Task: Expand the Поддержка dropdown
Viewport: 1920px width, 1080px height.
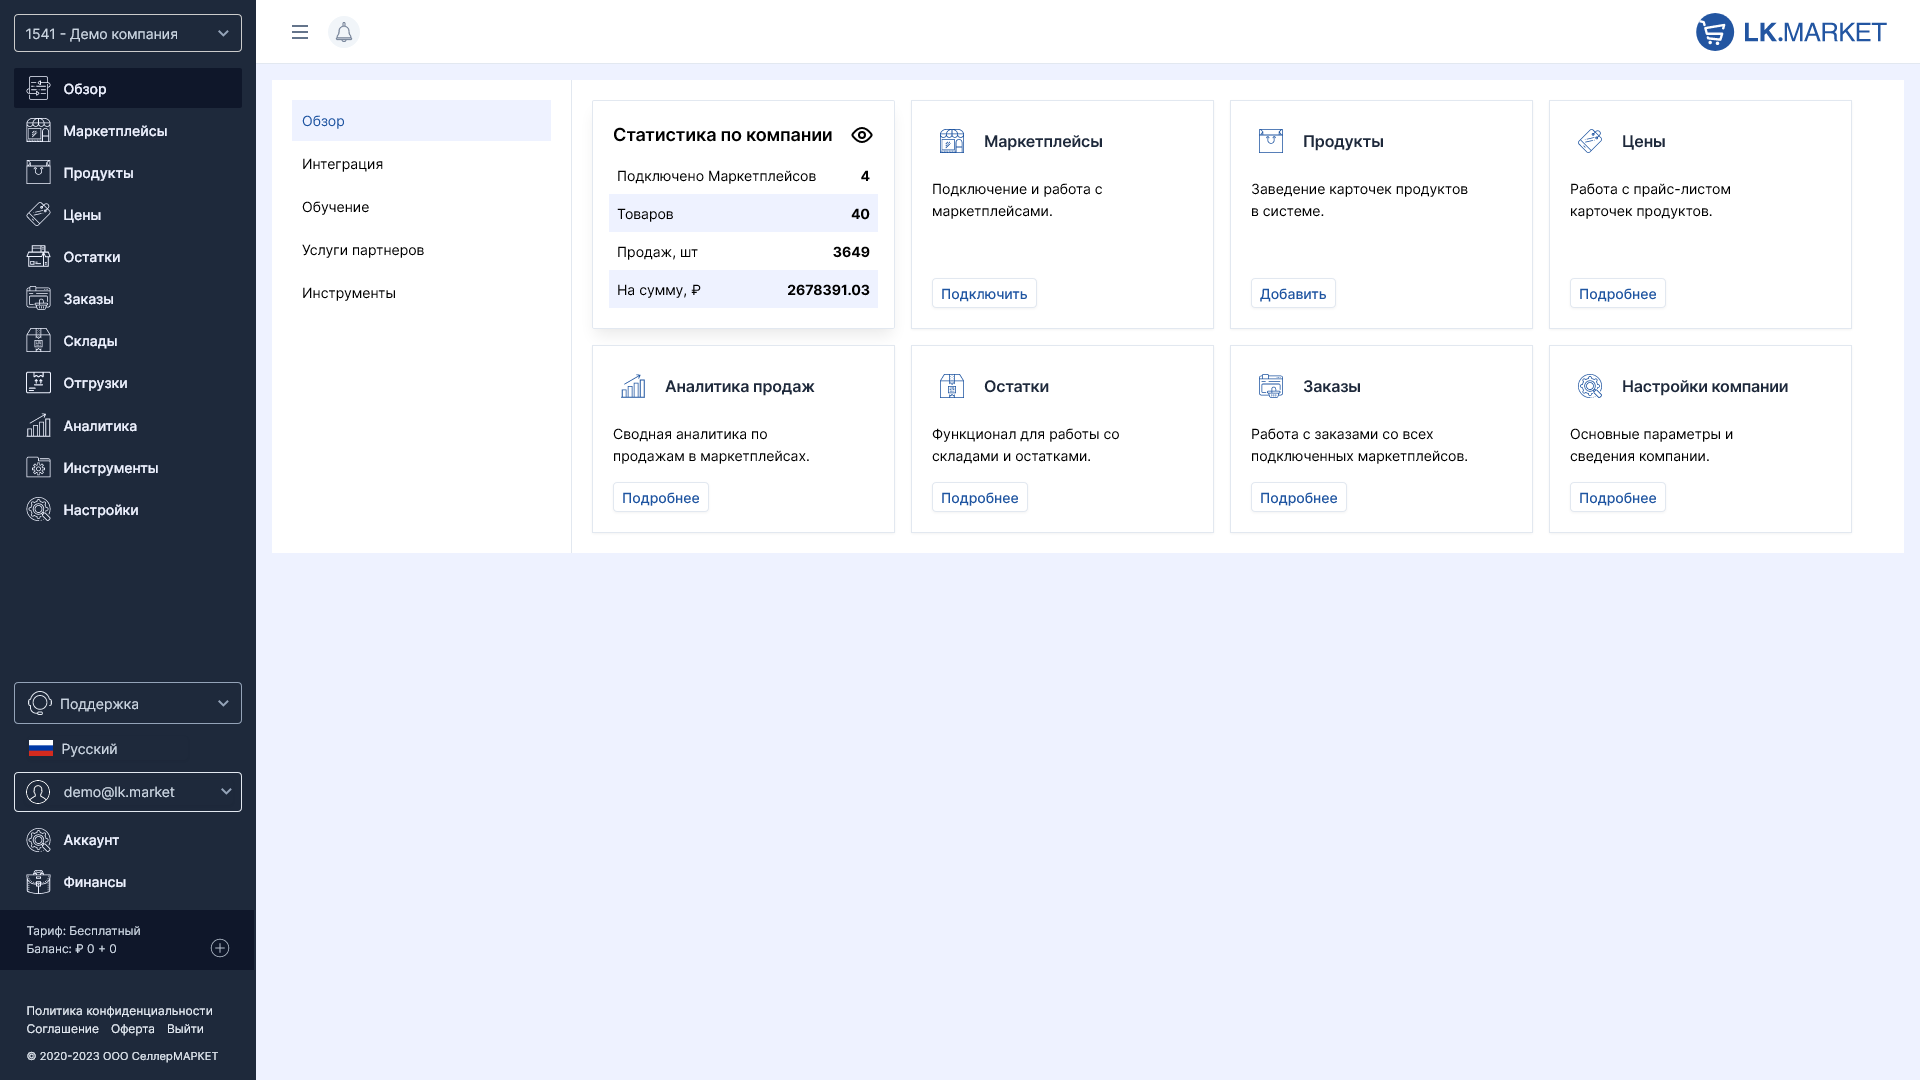Action: (128, 703)
